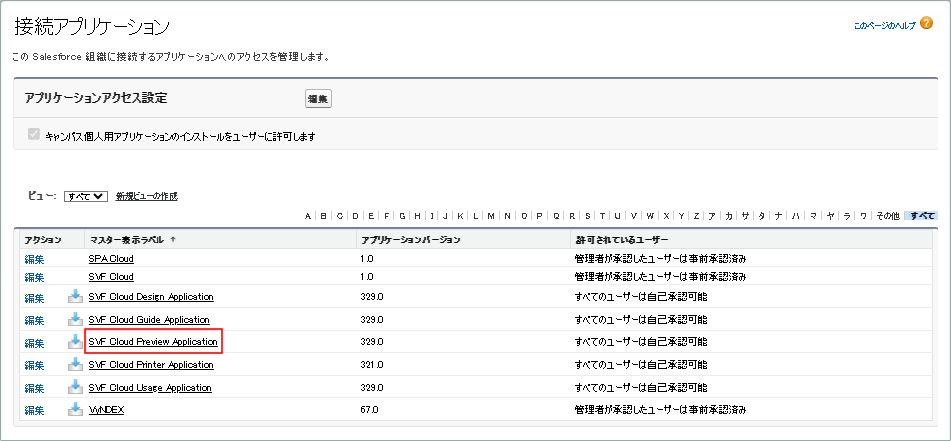Viewport: 951px width, 441px height.
Task: Select version 1.0 in SPA Cloud row
Action: click(366, 258)
